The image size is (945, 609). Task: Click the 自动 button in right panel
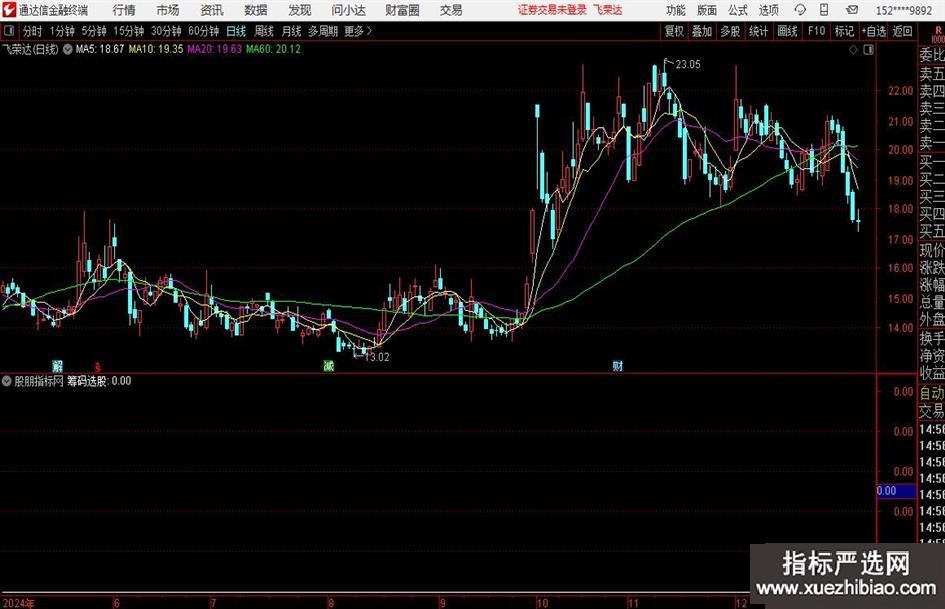[x=932, y=393]
